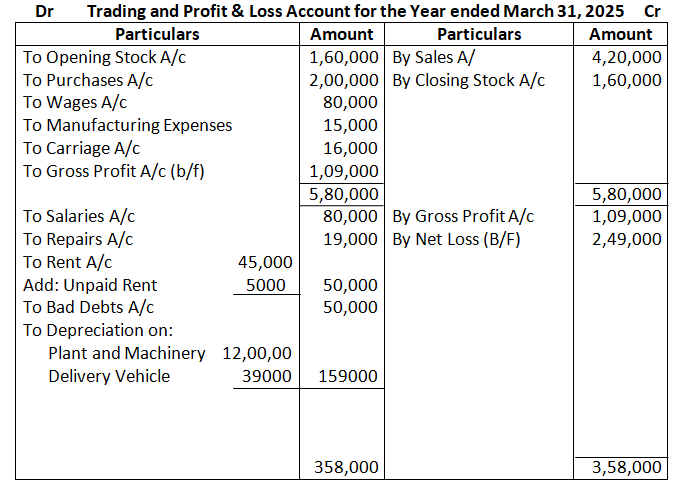Screen dimensions: 673x485
Task: Click the Carriage amount 16,000
Action: [x=351, y=148]
